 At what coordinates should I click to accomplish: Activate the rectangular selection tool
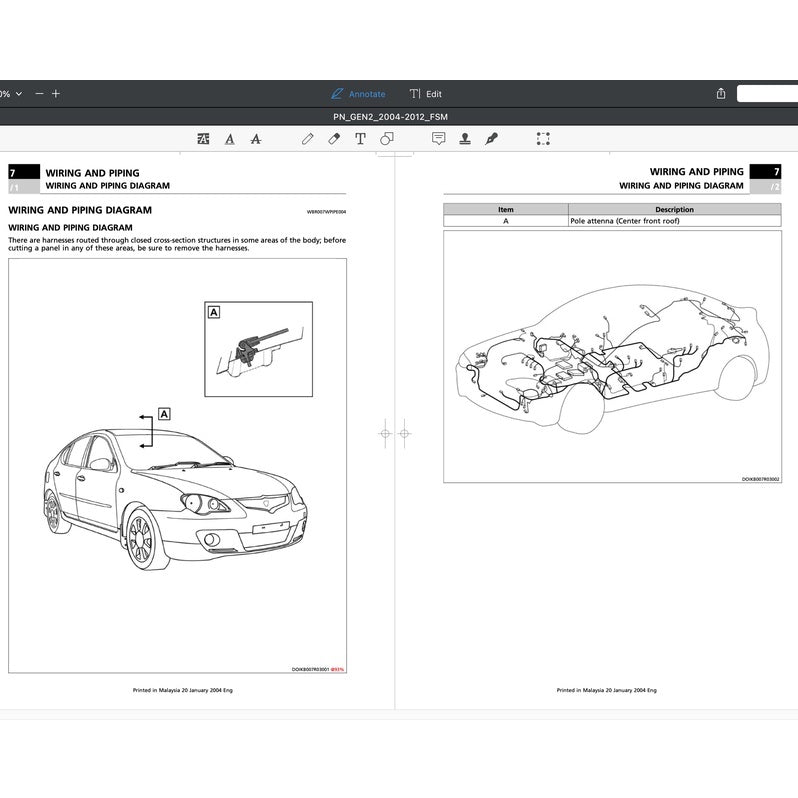click(543, 139)
